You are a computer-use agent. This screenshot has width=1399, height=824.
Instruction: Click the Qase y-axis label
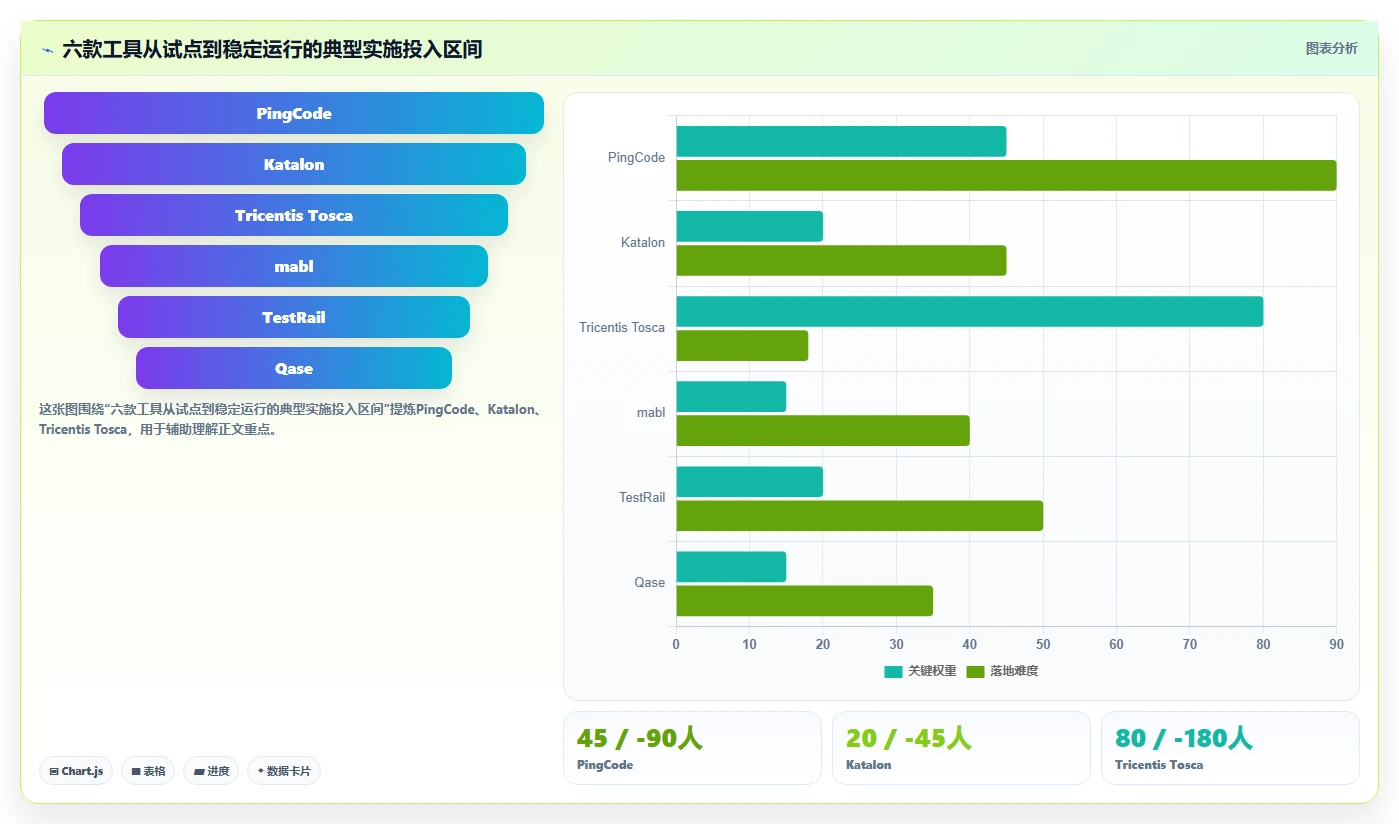[649, 582]
